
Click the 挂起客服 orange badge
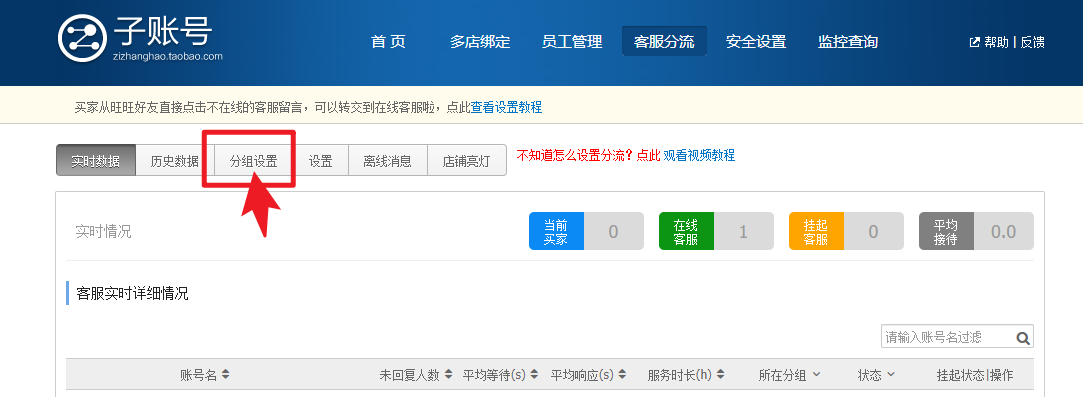(816, 231)
